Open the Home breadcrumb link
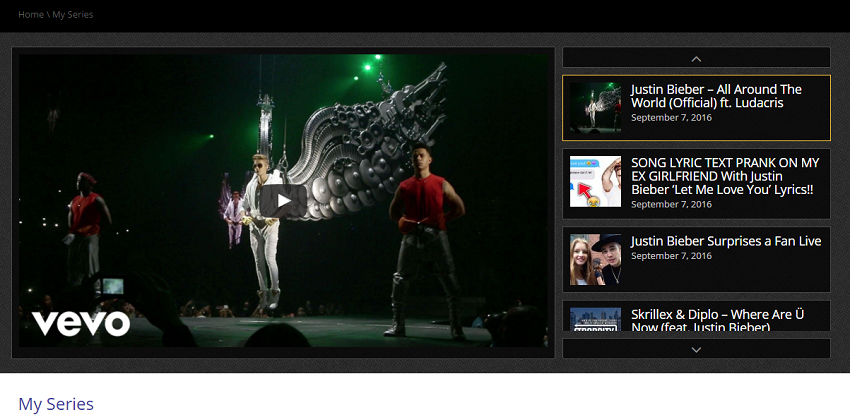Viewport: 850px width, 417px height. click(x=31, y=15)
